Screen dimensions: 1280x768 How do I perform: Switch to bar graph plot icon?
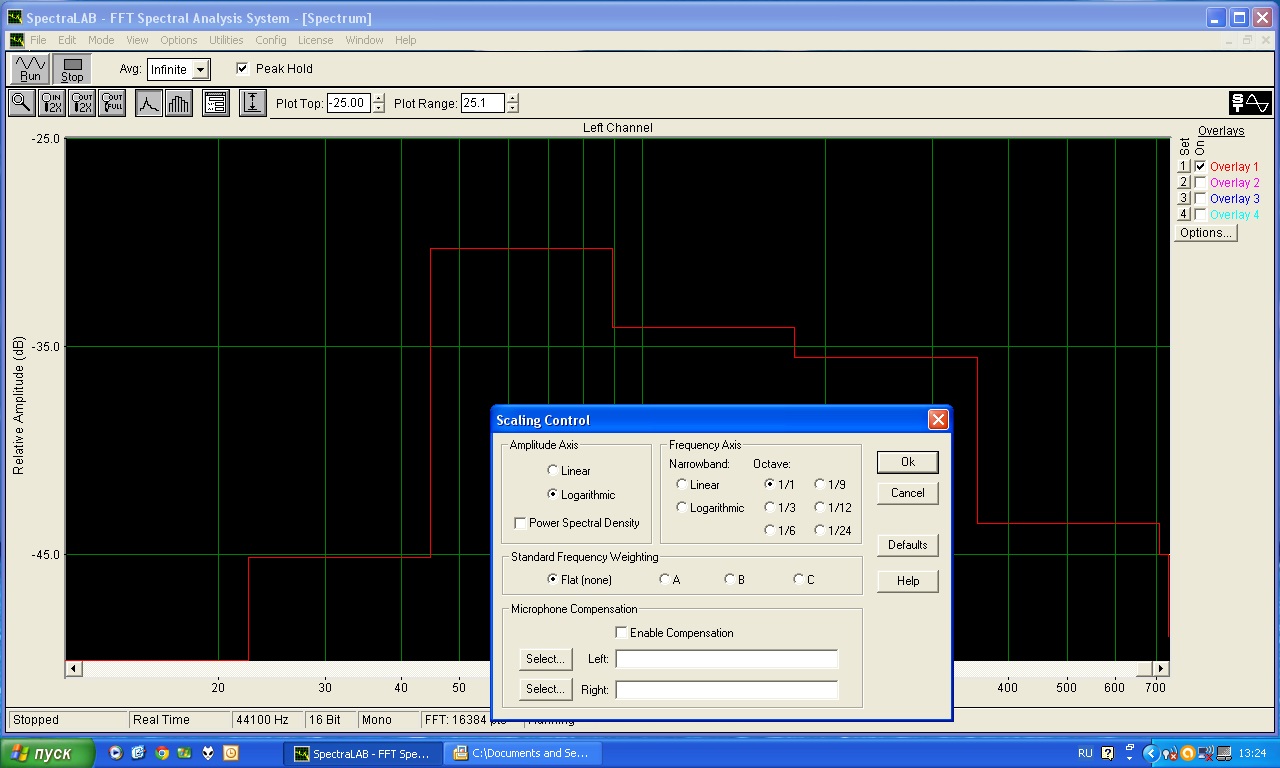pos(179,103)
